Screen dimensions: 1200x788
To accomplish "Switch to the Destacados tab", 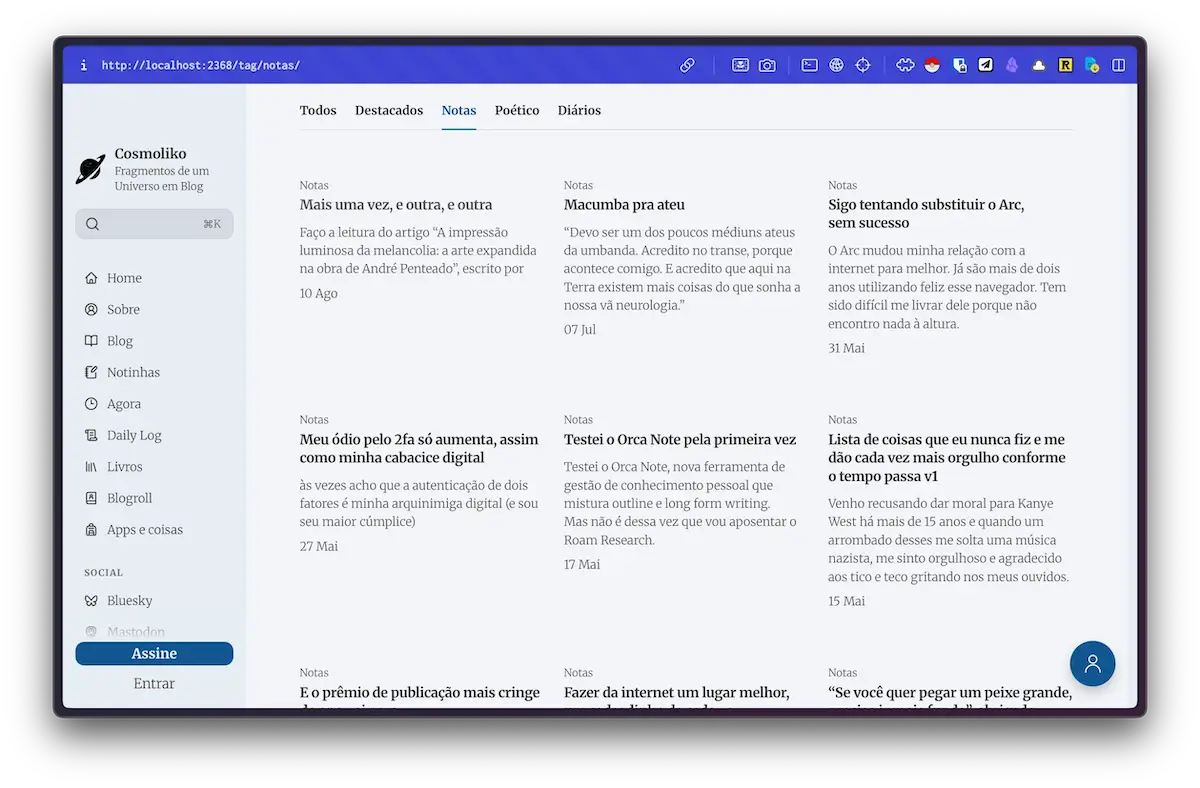I will [x=389, y=110].
